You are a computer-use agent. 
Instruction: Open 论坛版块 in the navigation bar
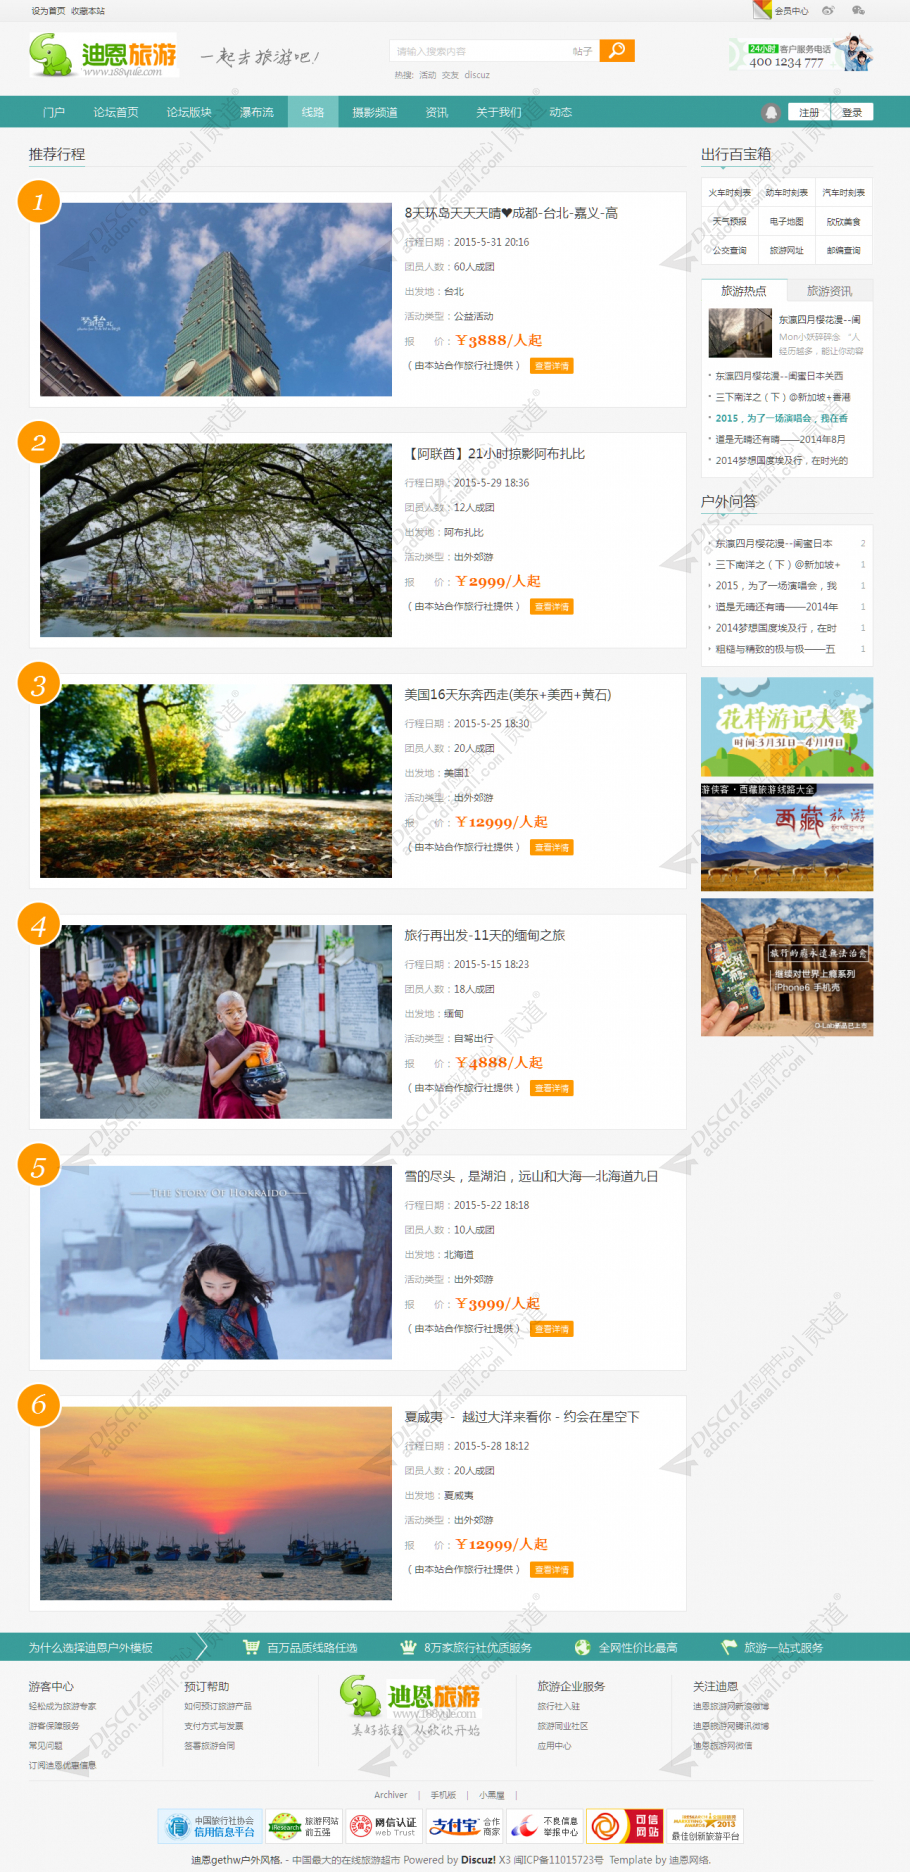[x=189, y=112]
